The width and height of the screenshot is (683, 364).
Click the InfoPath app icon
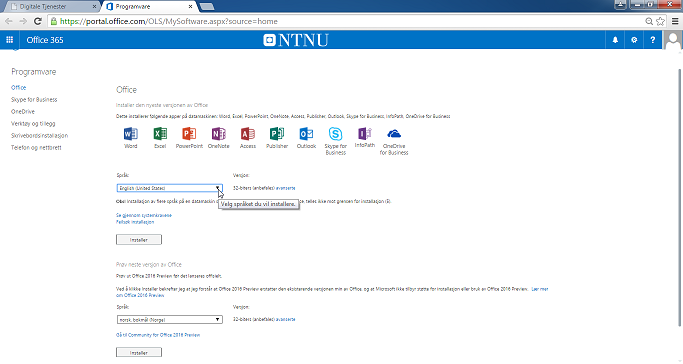pos(365,134)
